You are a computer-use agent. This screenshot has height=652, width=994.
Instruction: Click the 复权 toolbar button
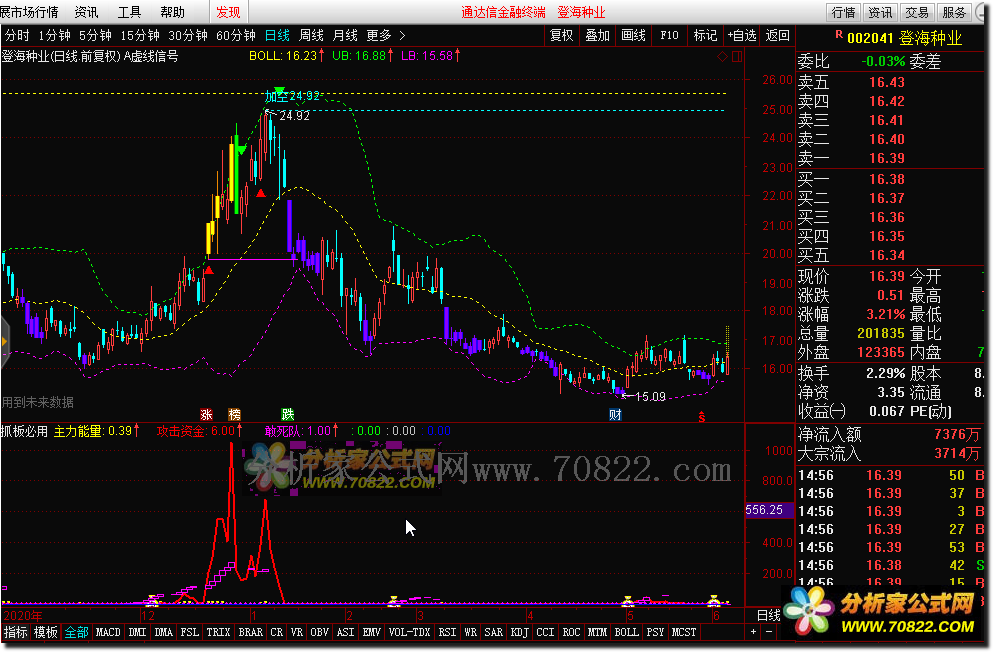pos(562,35)
